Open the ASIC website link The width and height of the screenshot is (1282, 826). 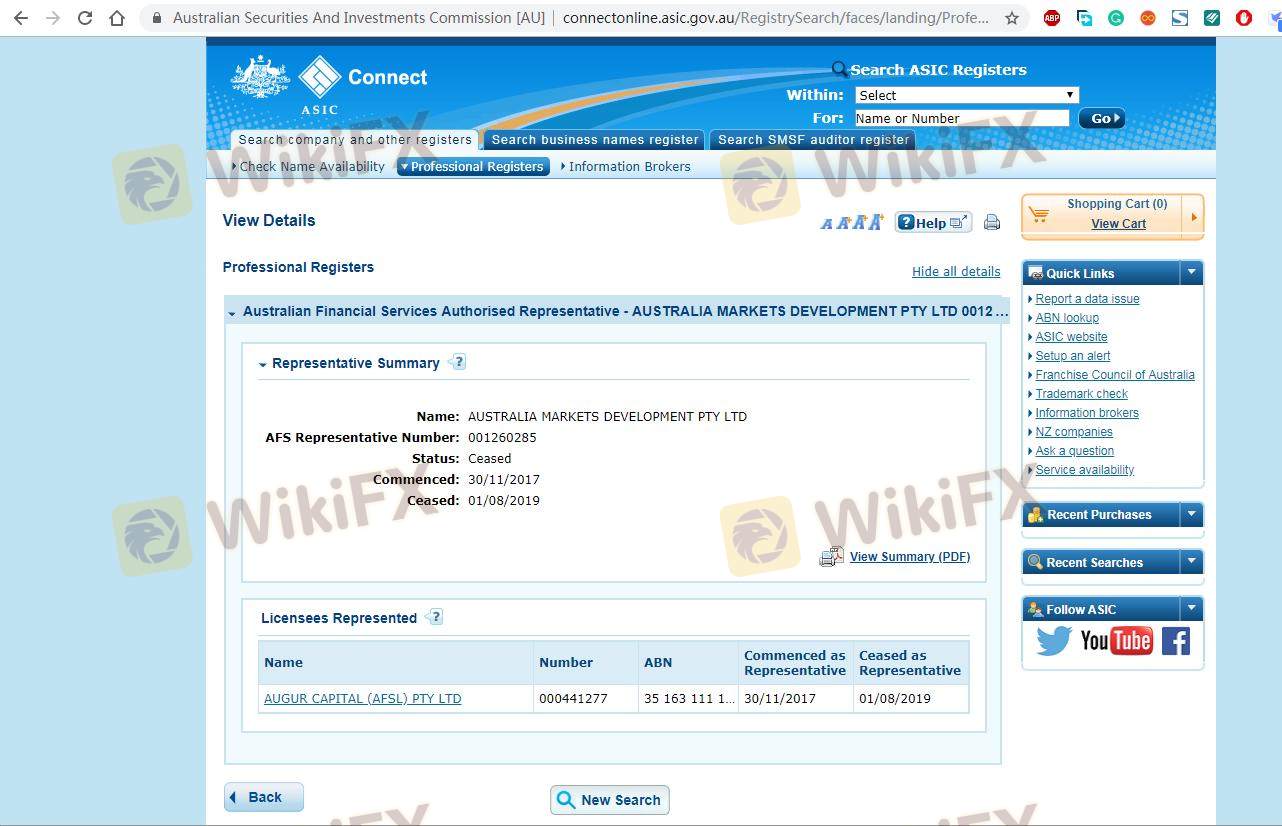coord(1071,337)
